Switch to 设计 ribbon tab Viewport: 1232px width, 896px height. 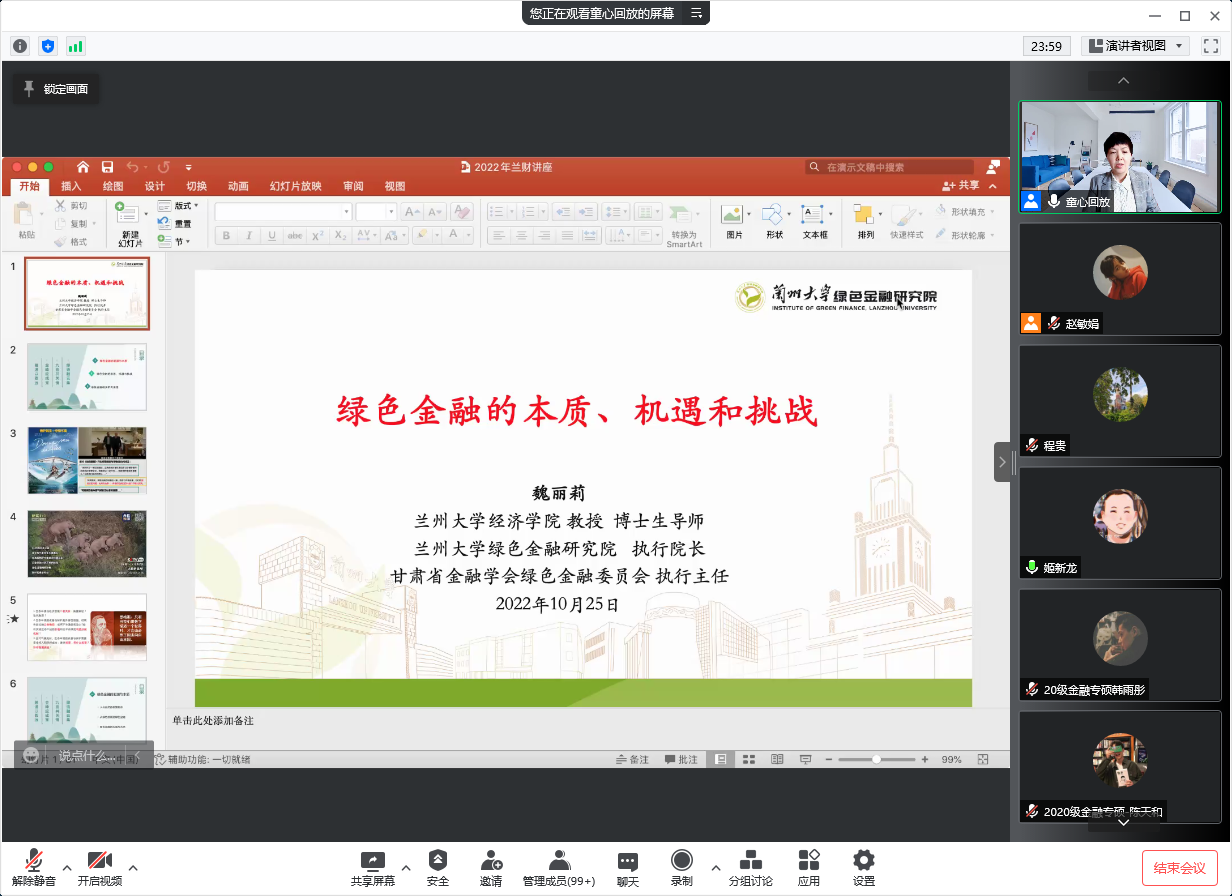155,186
